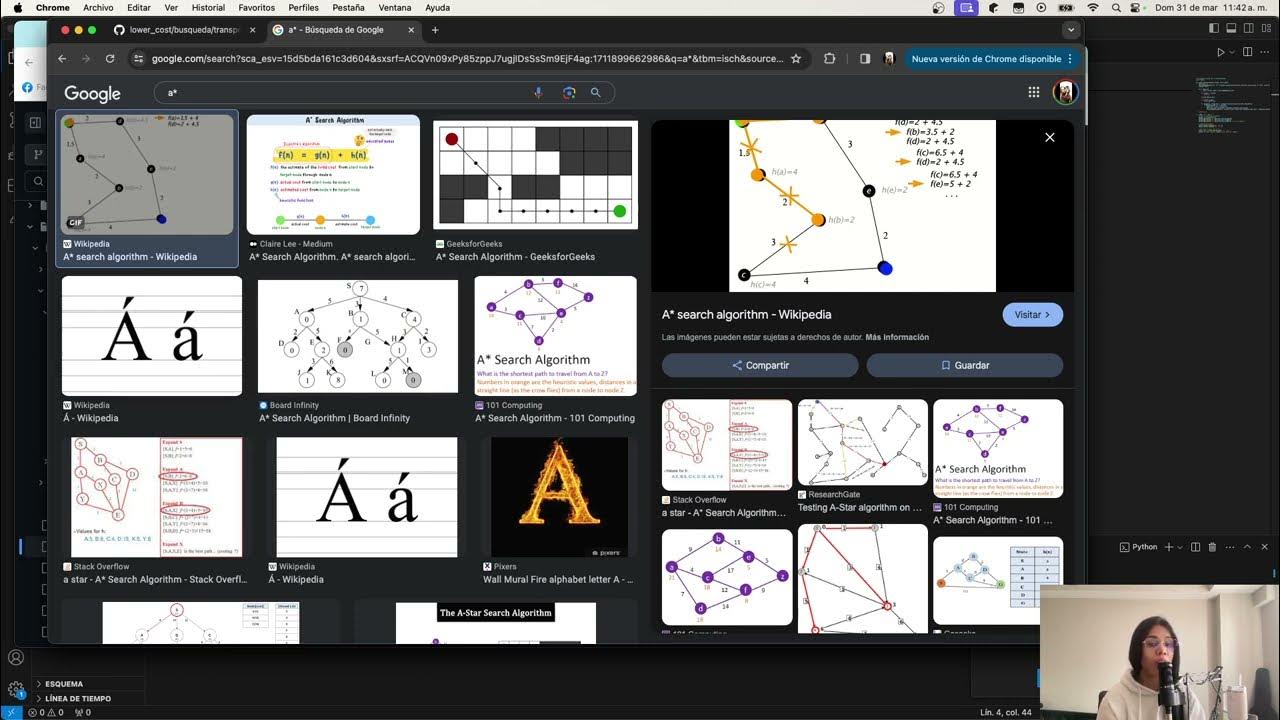The image size is (1280, 720).
Task: Open ResearchGate related image thumbnail
Action: click(x=862, y=443)
